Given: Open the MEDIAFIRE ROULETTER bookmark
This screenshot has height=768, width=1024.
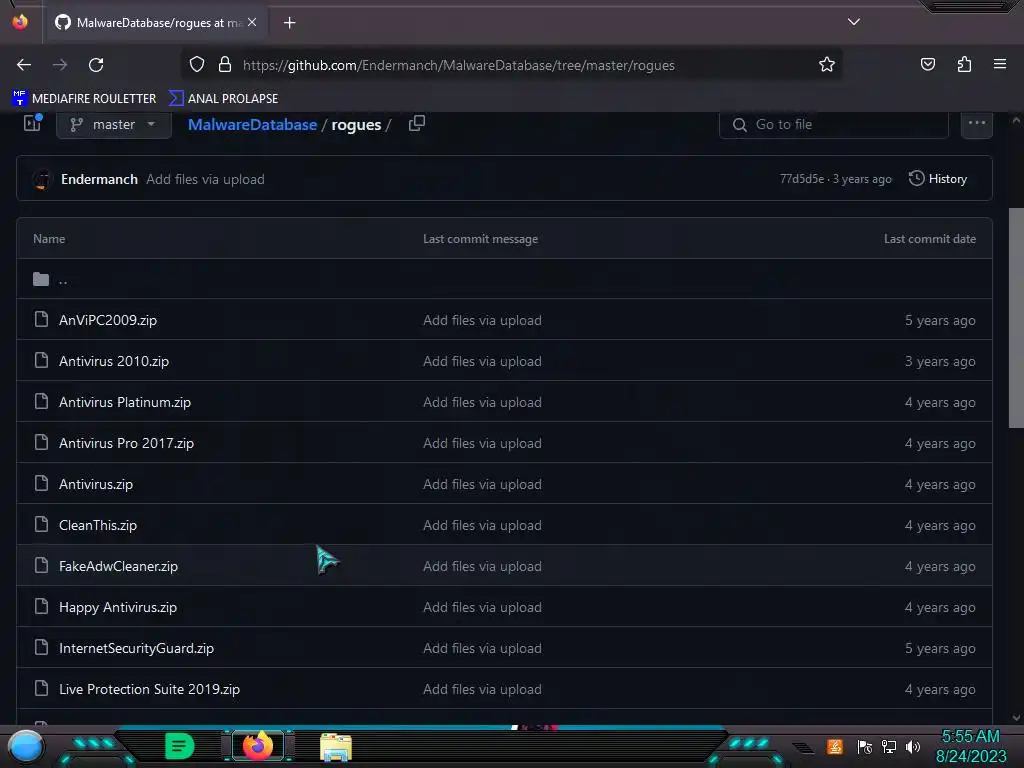Looking at the screenshot, I should 84,99.
